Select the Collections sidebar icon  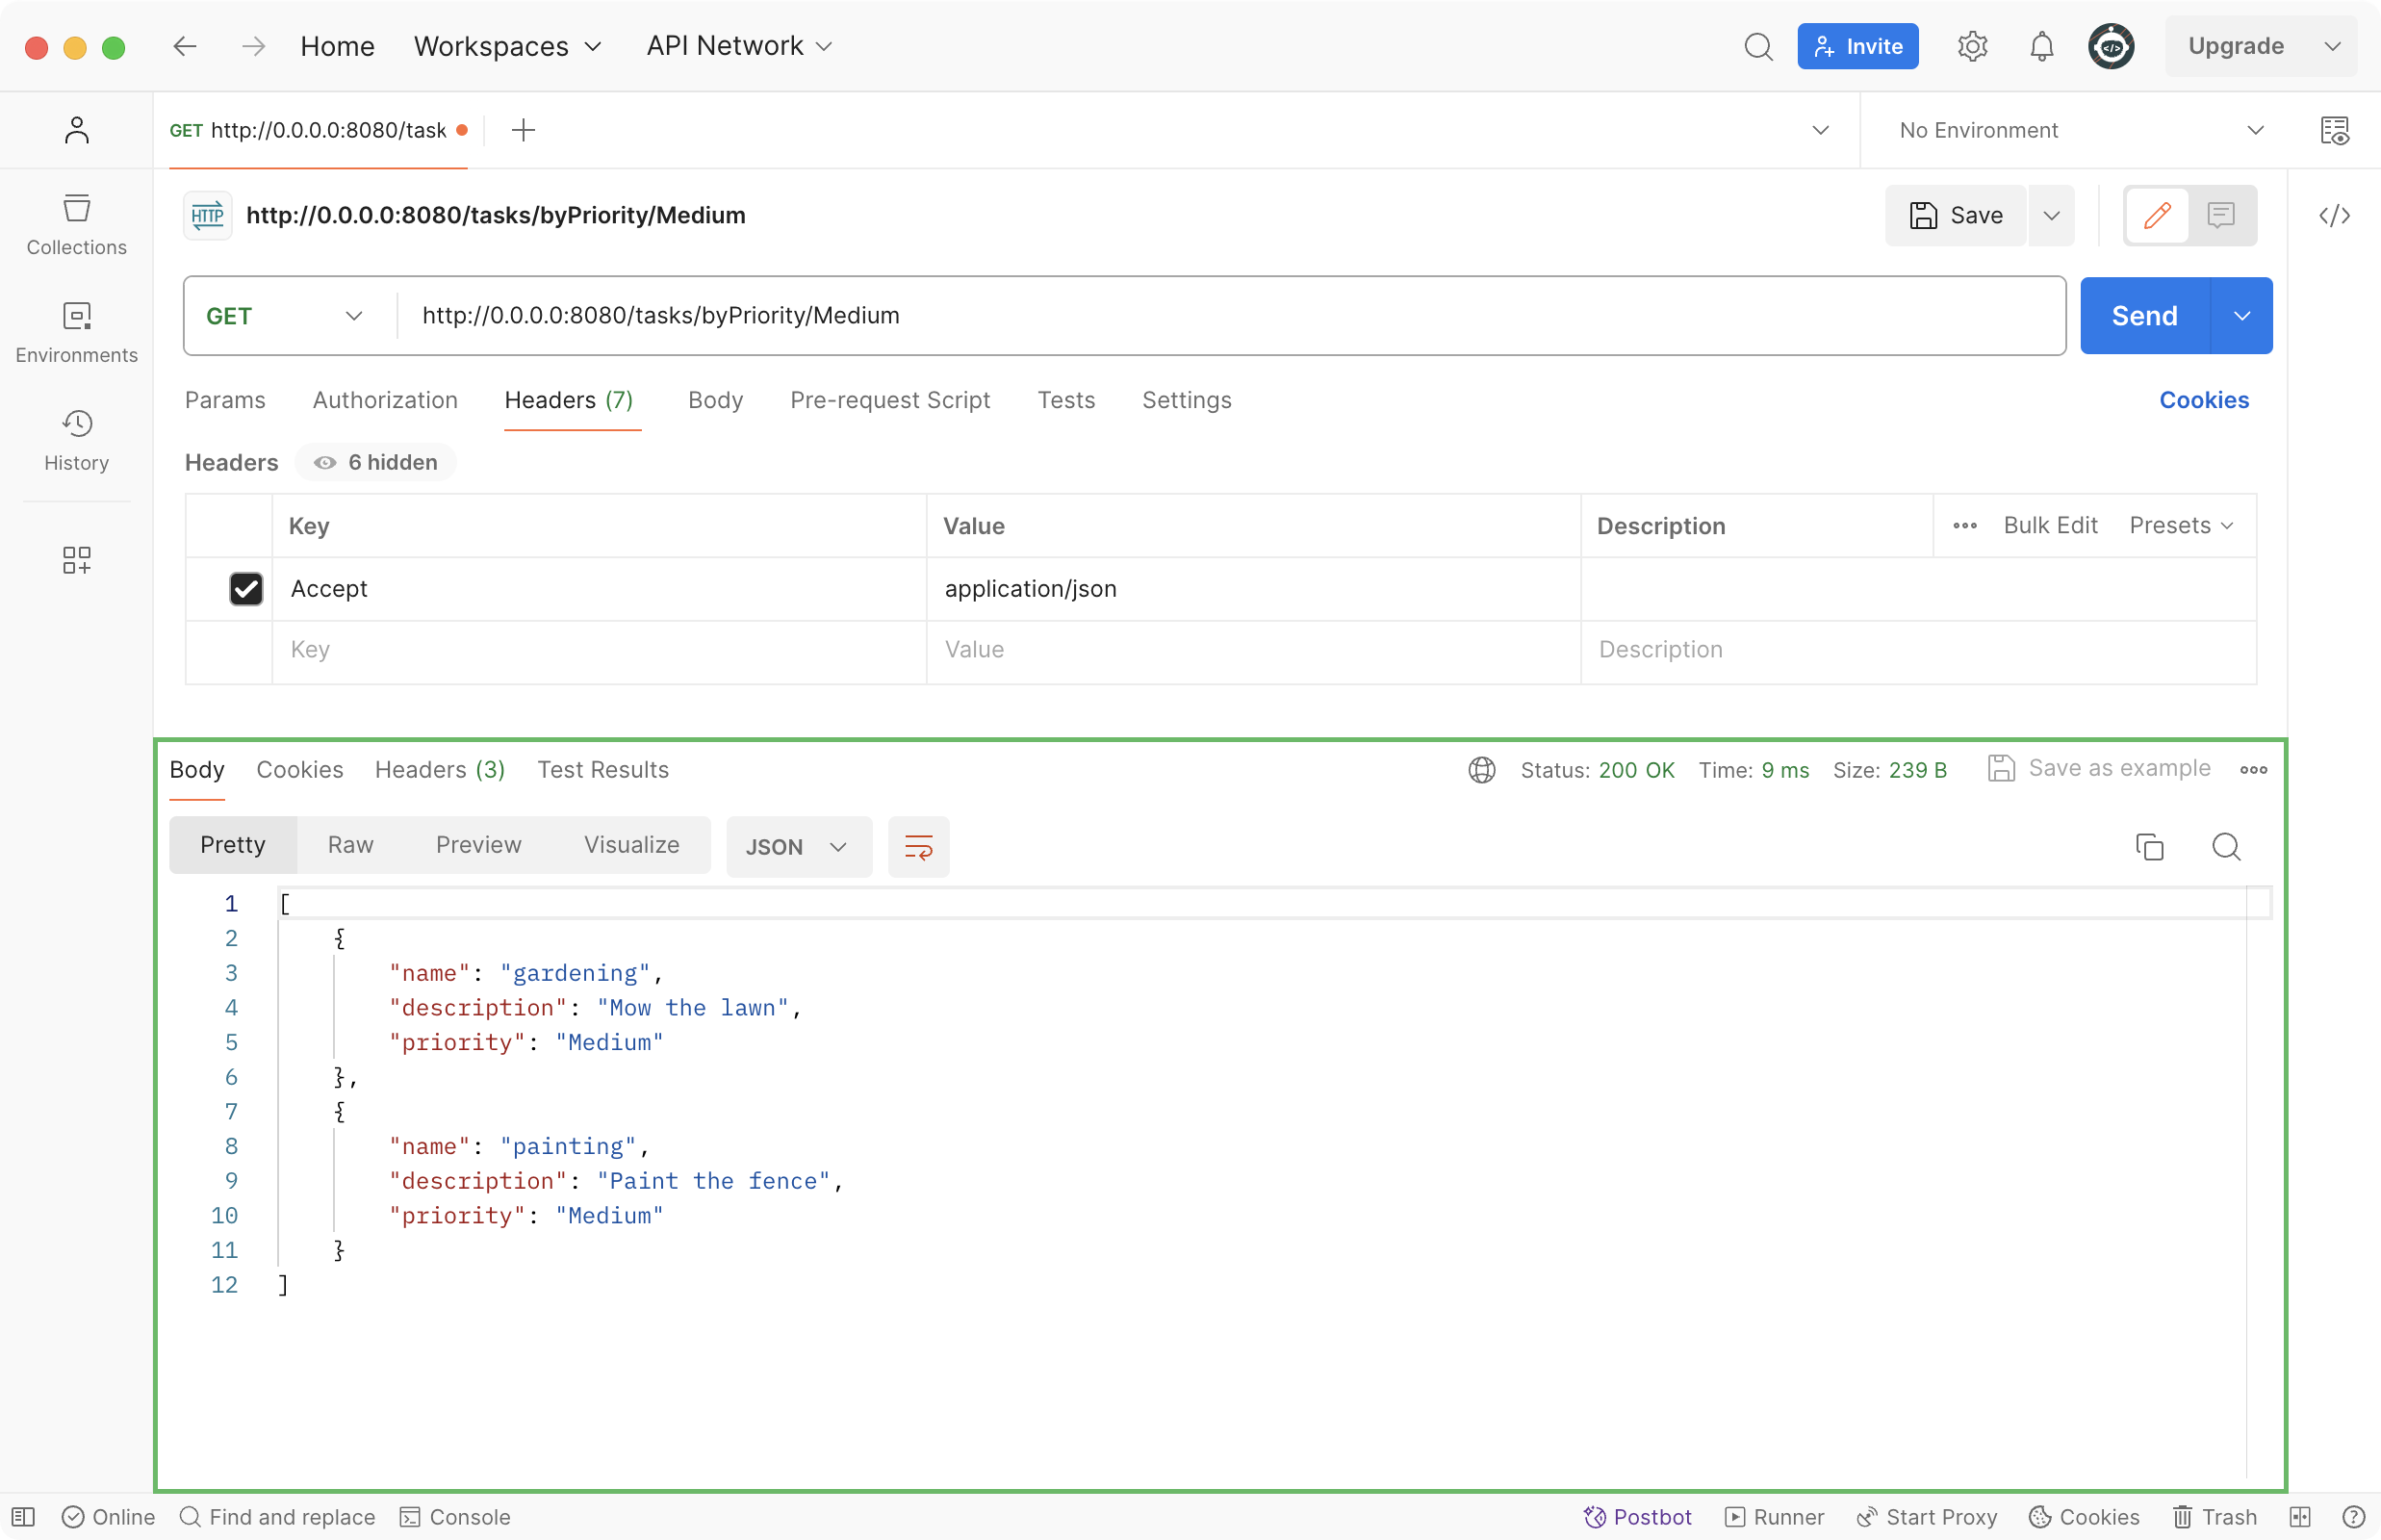[76, 224]
